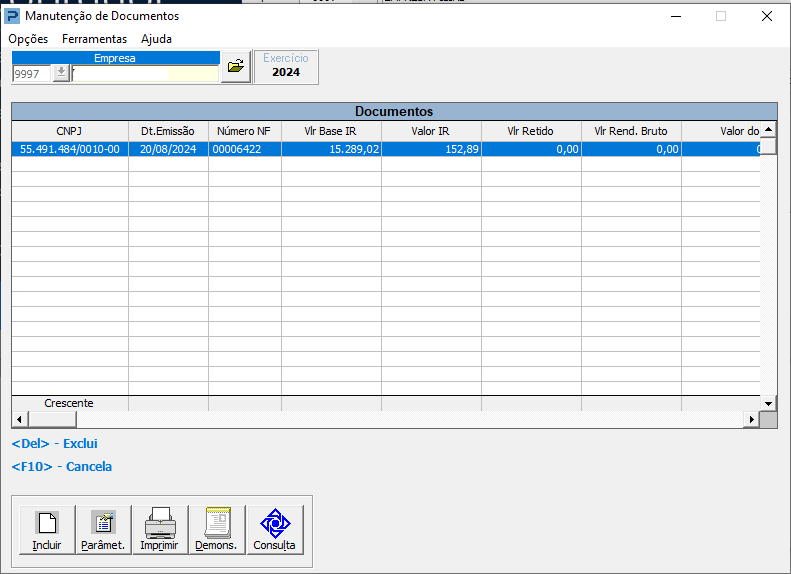Select NF number cell 00006422
This screenshot has width=791, height=574.
[x=245, y=149]
